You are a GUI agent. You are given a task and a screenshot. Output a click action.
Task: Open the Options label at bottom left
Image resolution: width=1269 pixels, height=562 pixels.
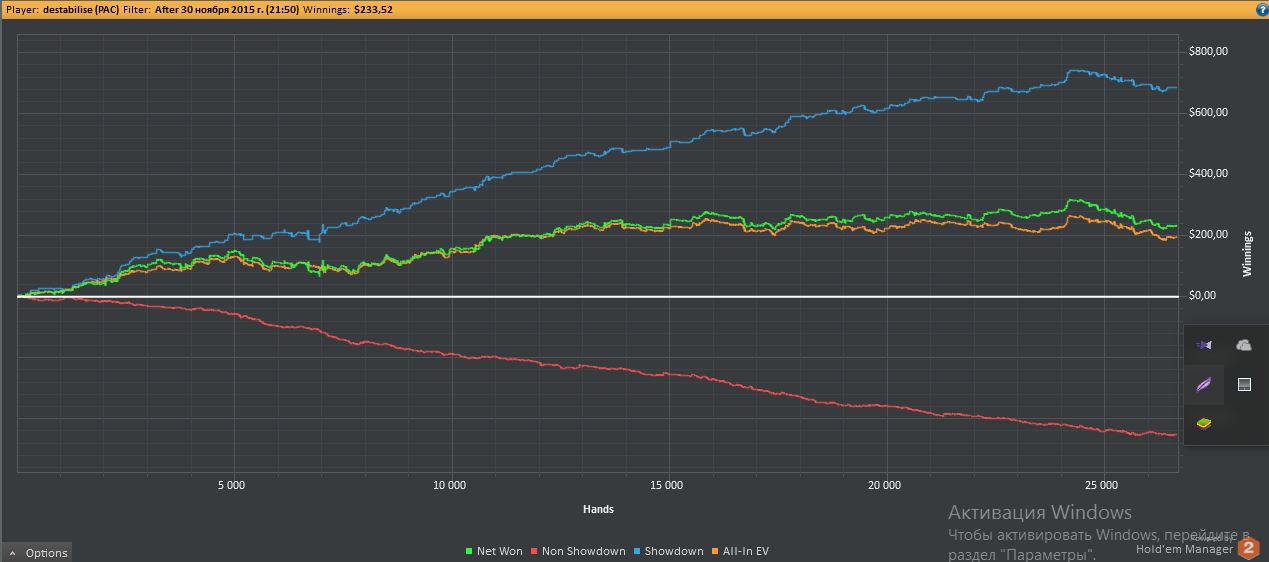pos(47,553)
